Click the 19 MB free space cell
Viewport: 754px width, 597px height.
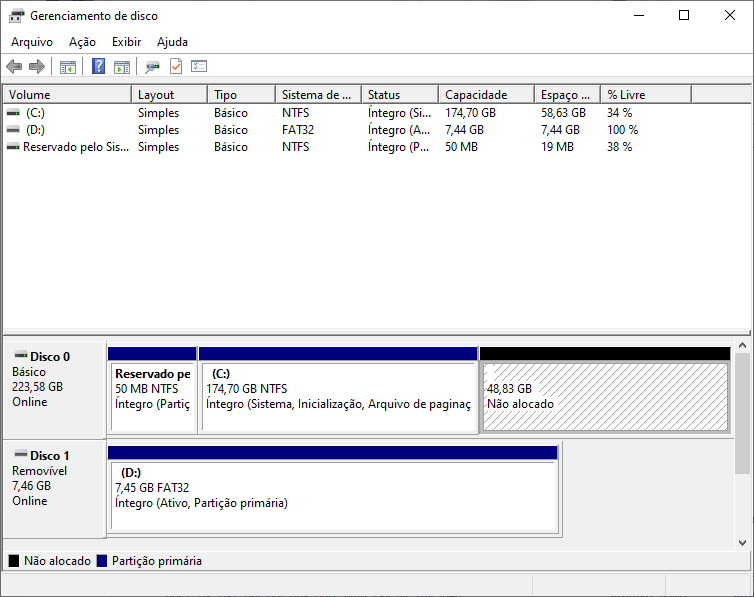pos(557,147)
